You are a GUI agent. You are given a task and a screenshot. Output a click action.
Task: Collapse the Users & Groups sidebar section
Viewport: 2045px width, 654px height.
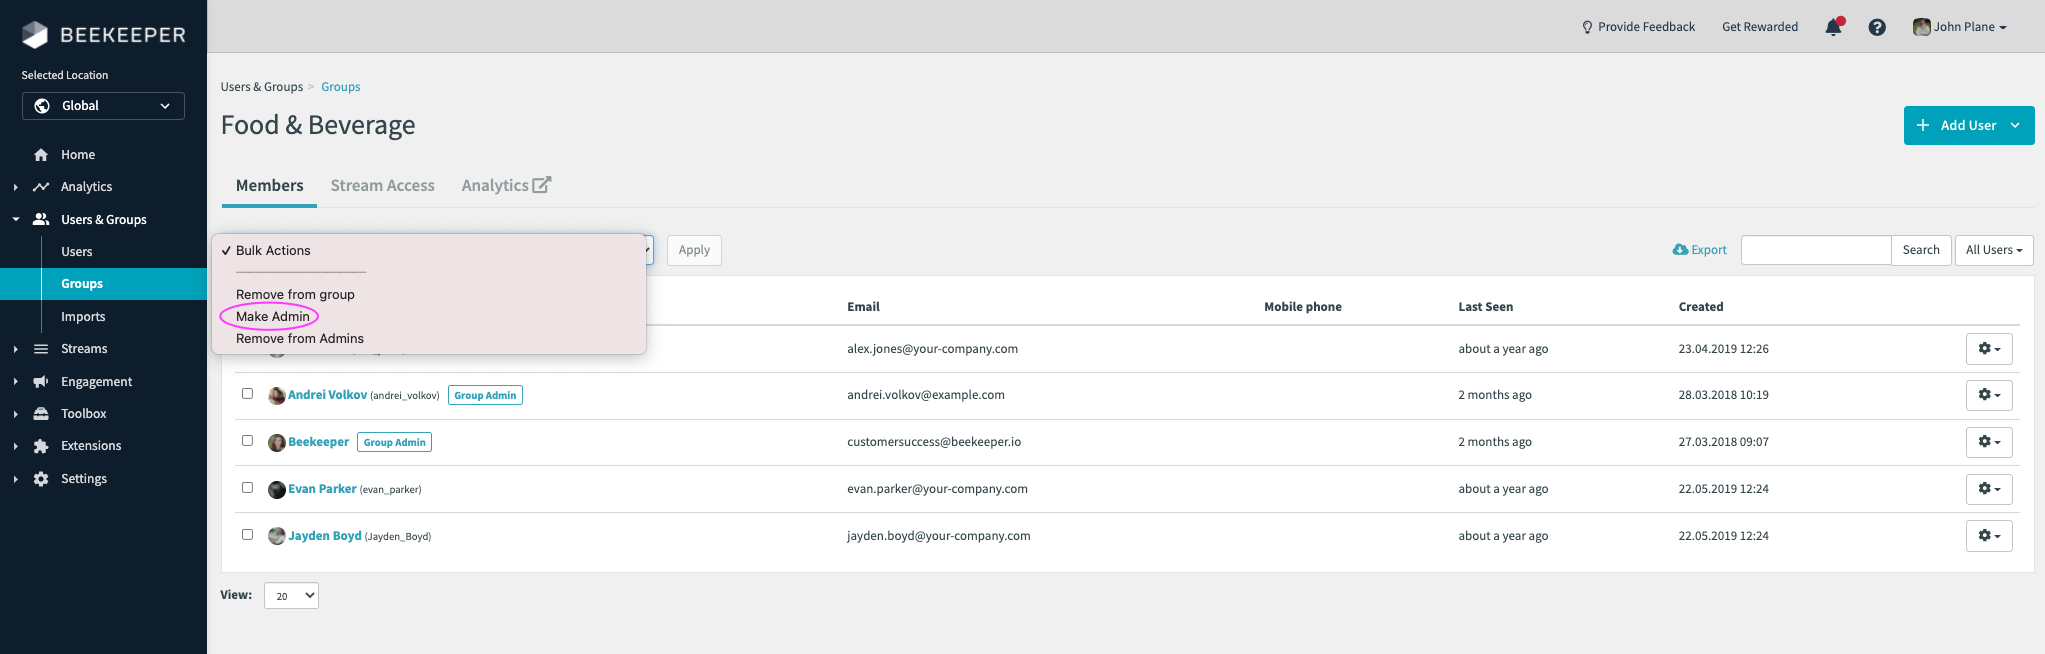coord(15,219)
